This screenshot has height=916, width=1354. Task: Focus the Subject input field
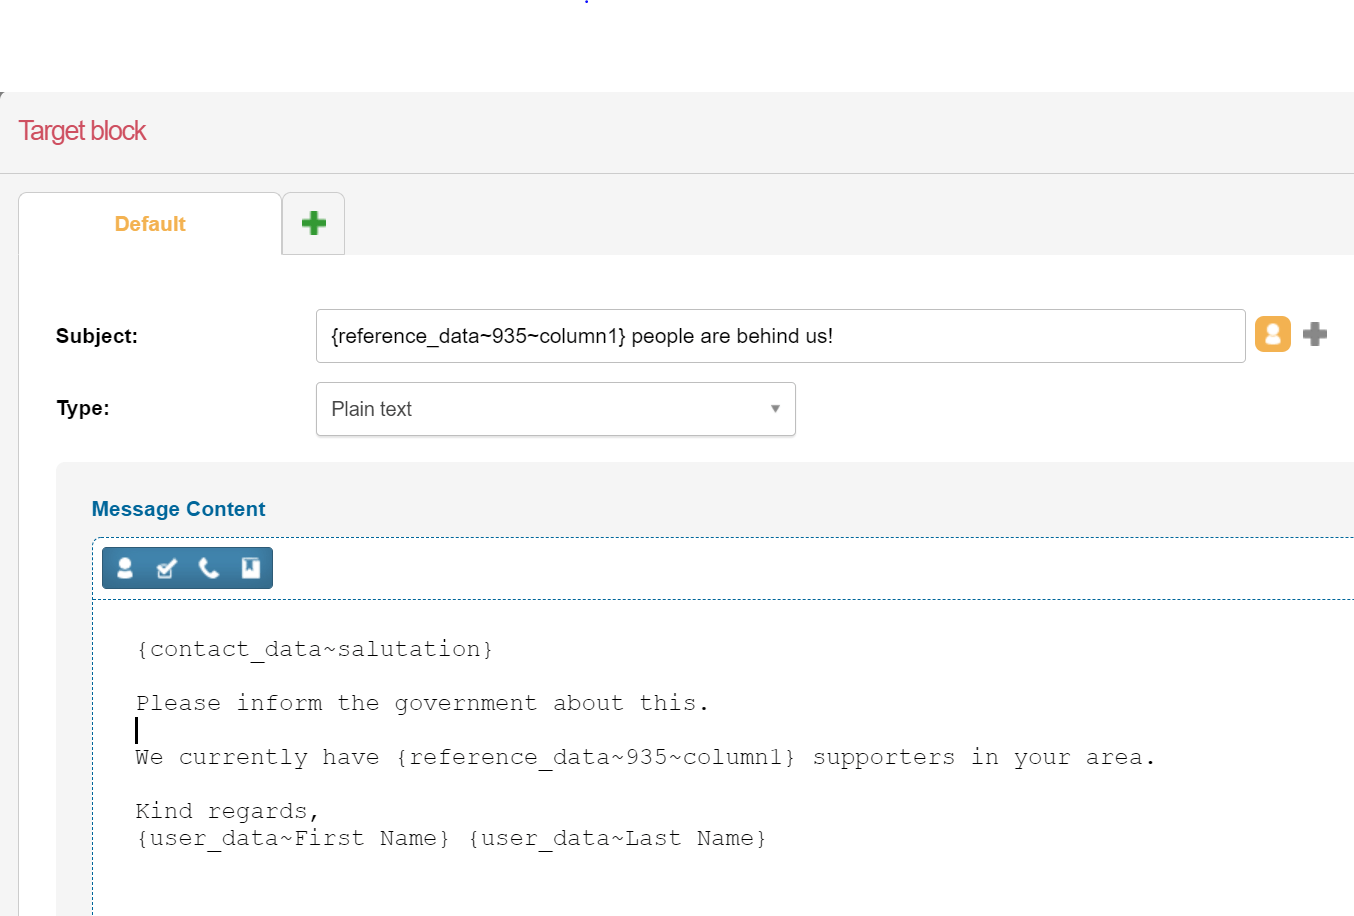[780, 336]
